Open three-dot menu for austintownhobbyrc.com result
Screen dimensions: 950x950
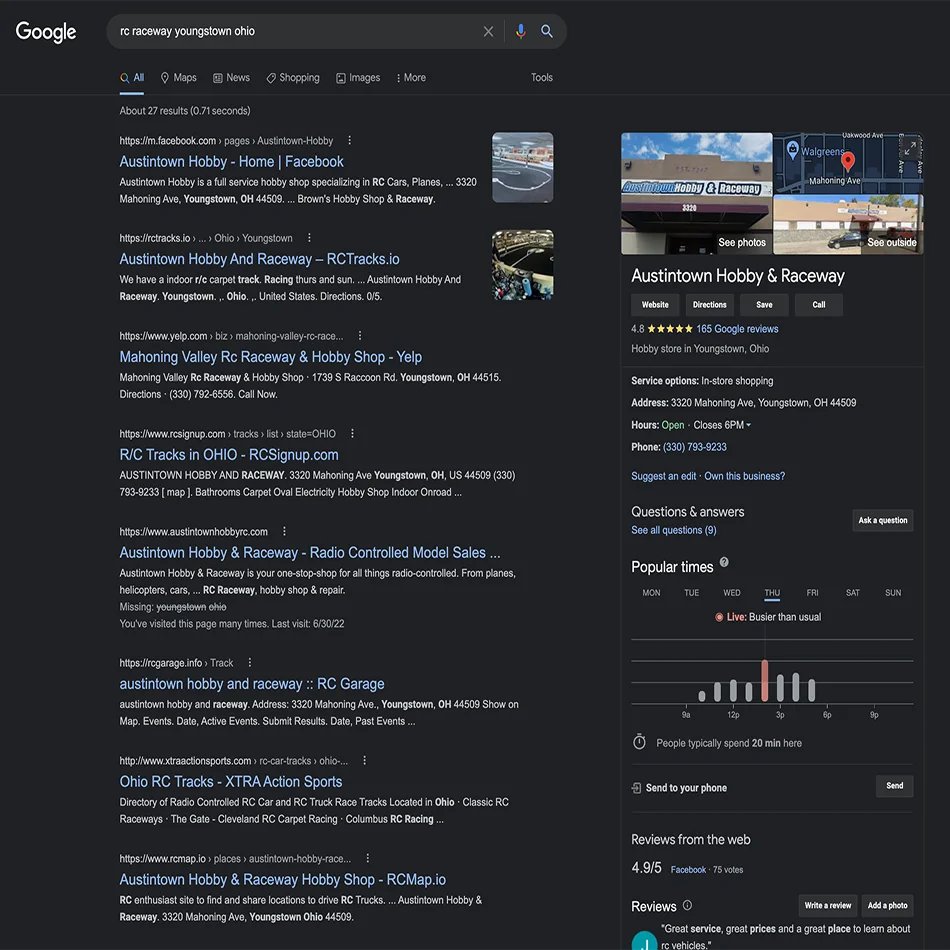click(x=284, y=531)
